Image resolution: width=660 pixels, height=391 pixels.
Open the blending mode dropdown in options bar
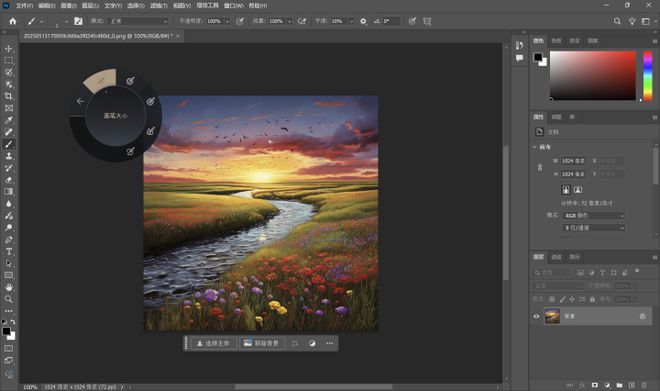[x=138, y=21]
